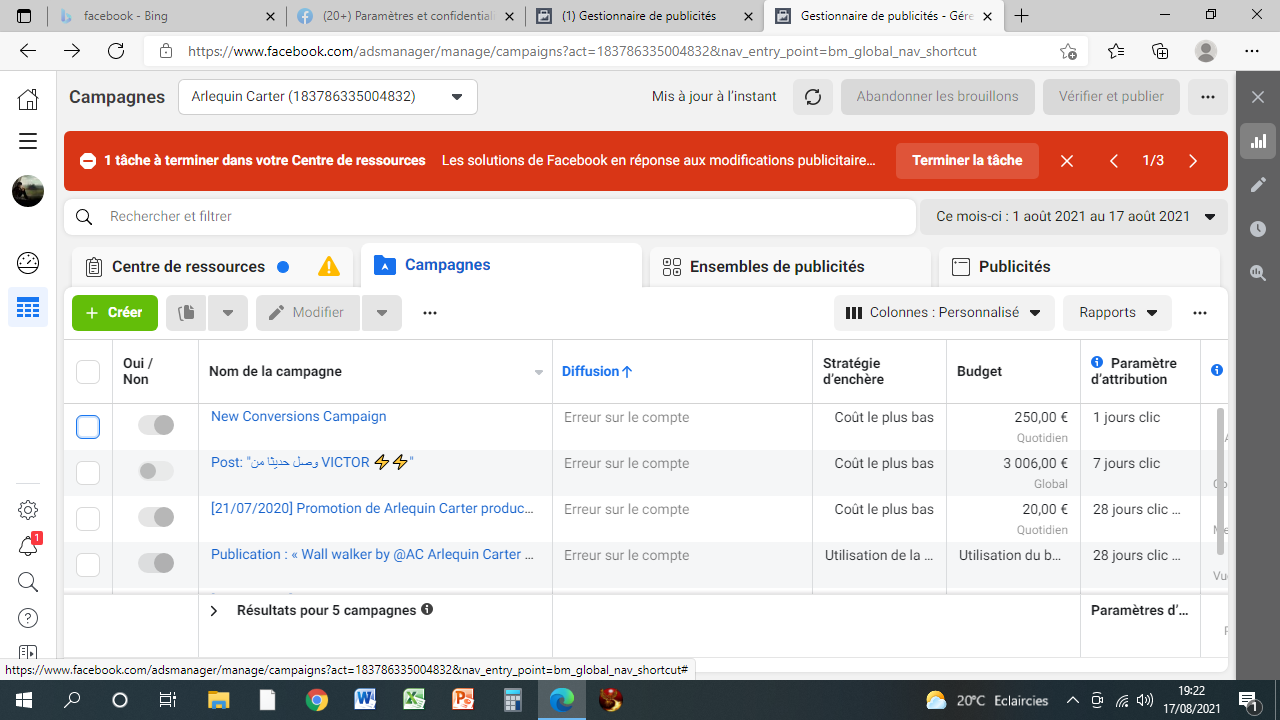The width and height of the screenshot is (1280, 720).
Task: Go to next banner notification arrow
Action: click(x=1193, y=161)
